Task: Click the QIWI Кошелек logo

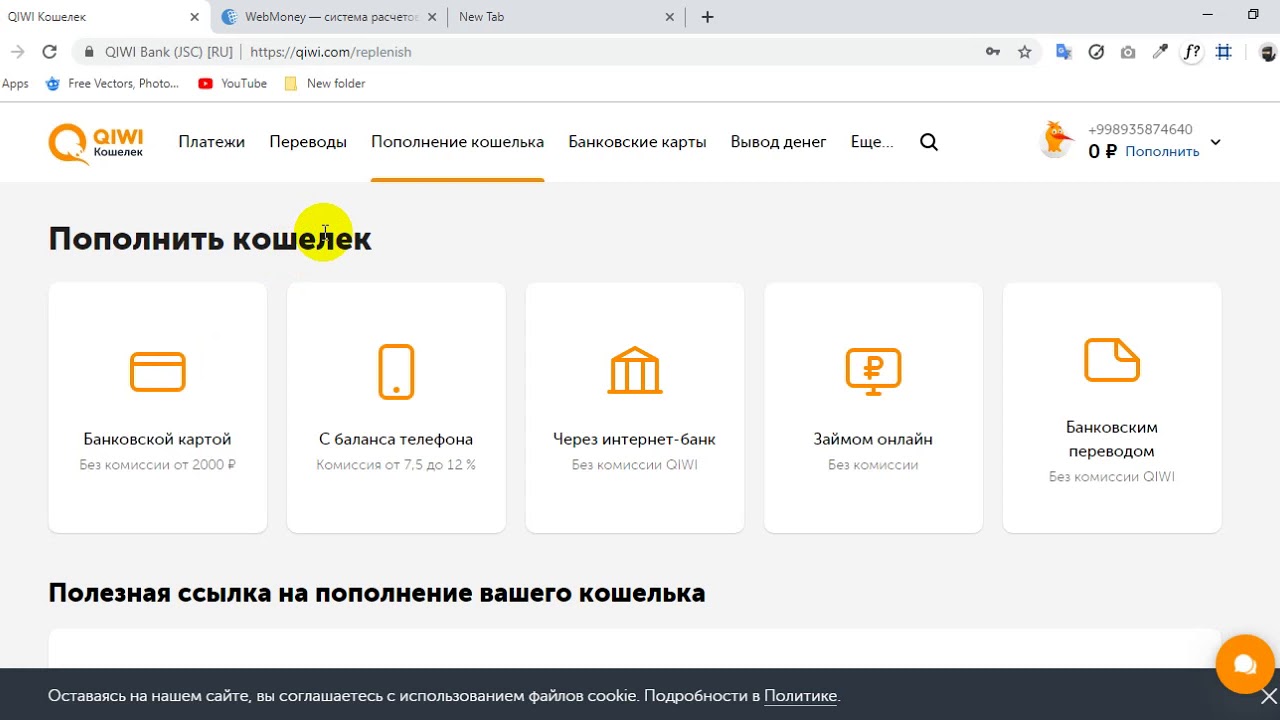Action: 96,142
